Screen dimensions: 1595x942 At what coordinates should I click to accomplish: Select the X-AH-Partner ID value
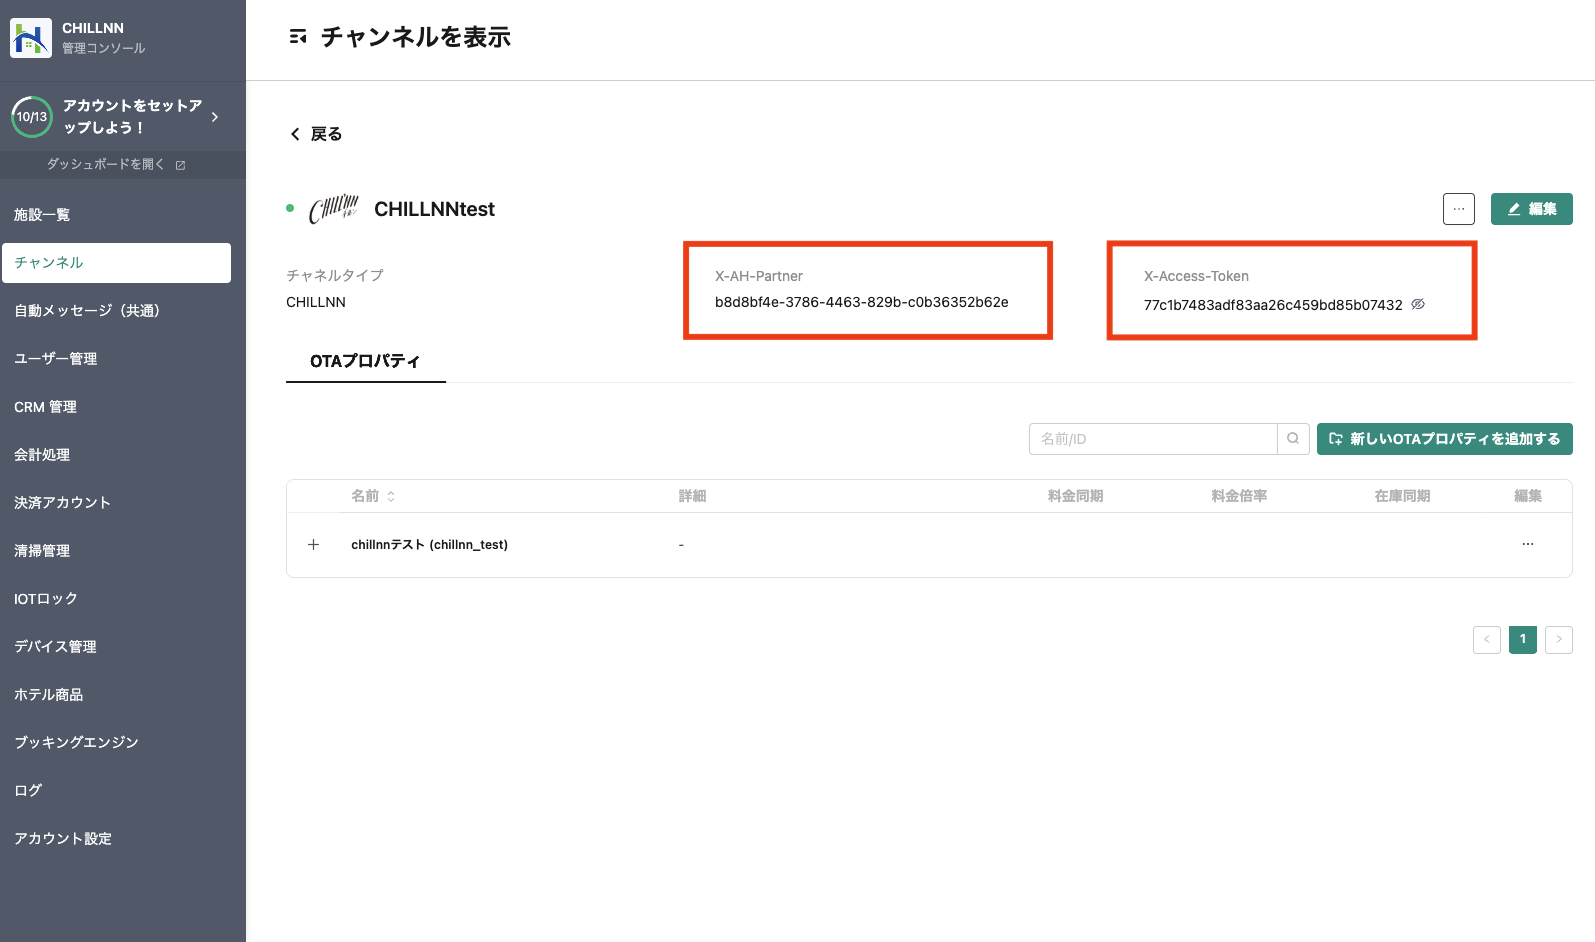point(861,302)
